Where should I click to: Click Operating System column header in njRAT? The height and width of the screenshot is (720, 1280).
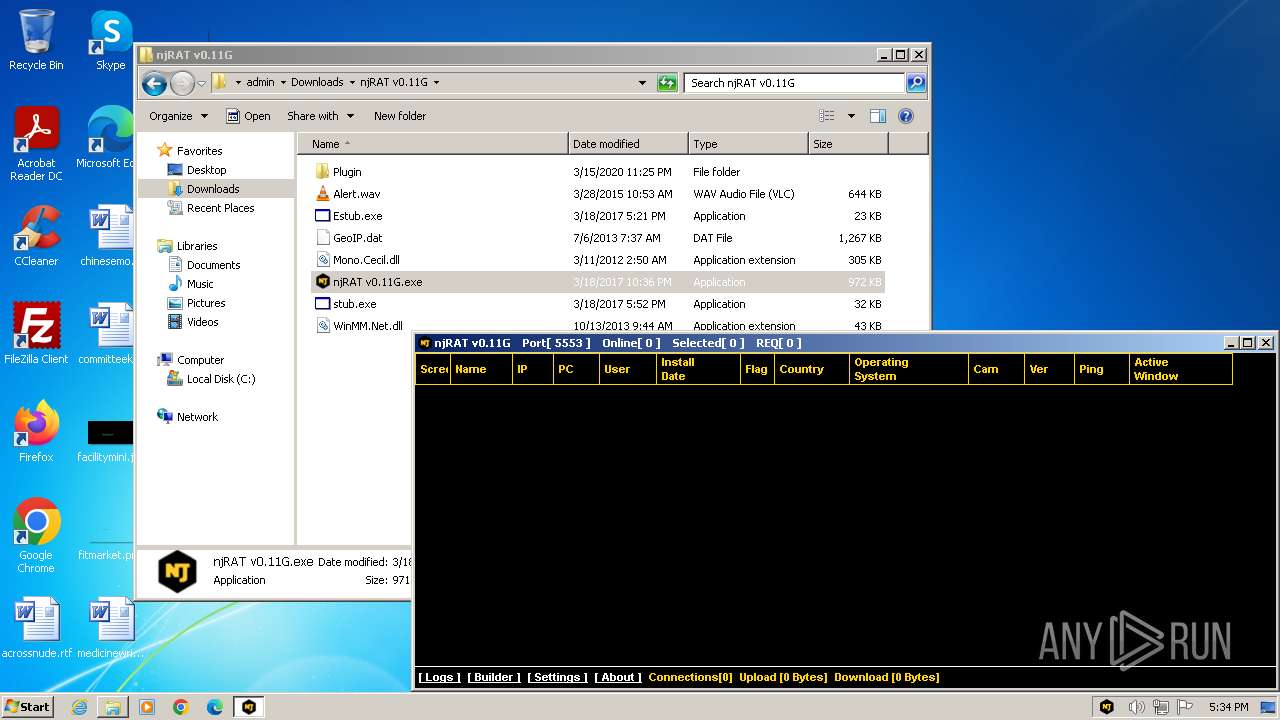tap(909, 369)
